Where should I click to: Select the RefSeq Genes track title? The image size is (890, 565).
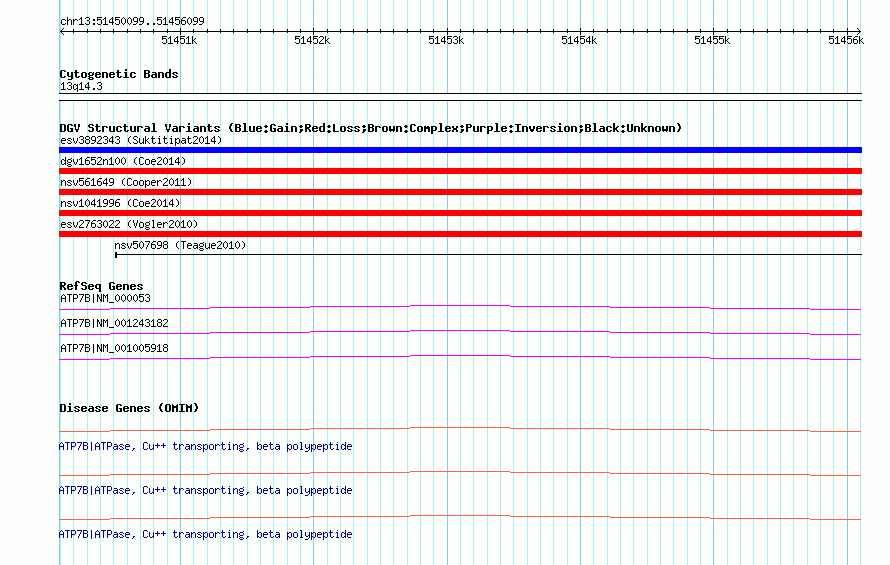[101, 286]
